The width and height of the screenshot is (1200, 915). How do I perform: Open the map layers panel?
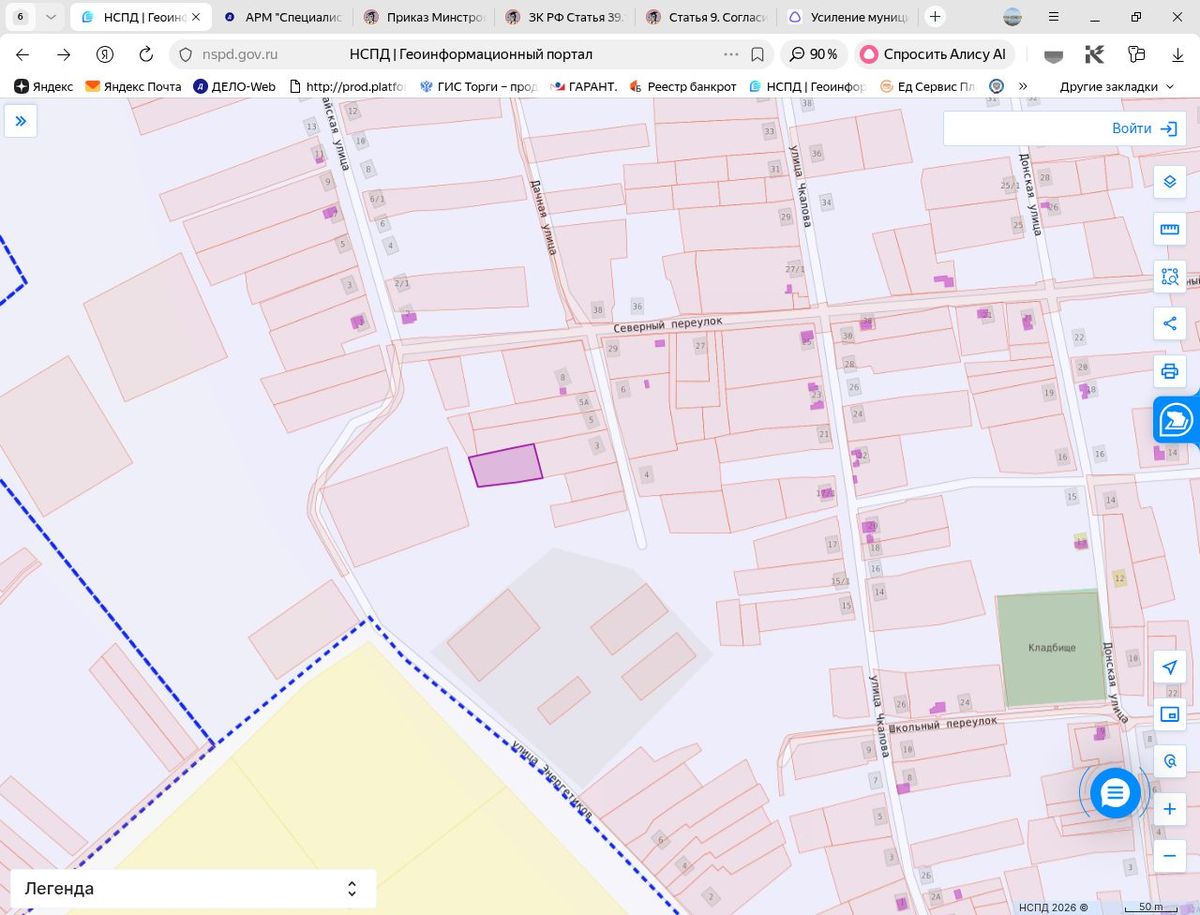tap(1169, 181)
